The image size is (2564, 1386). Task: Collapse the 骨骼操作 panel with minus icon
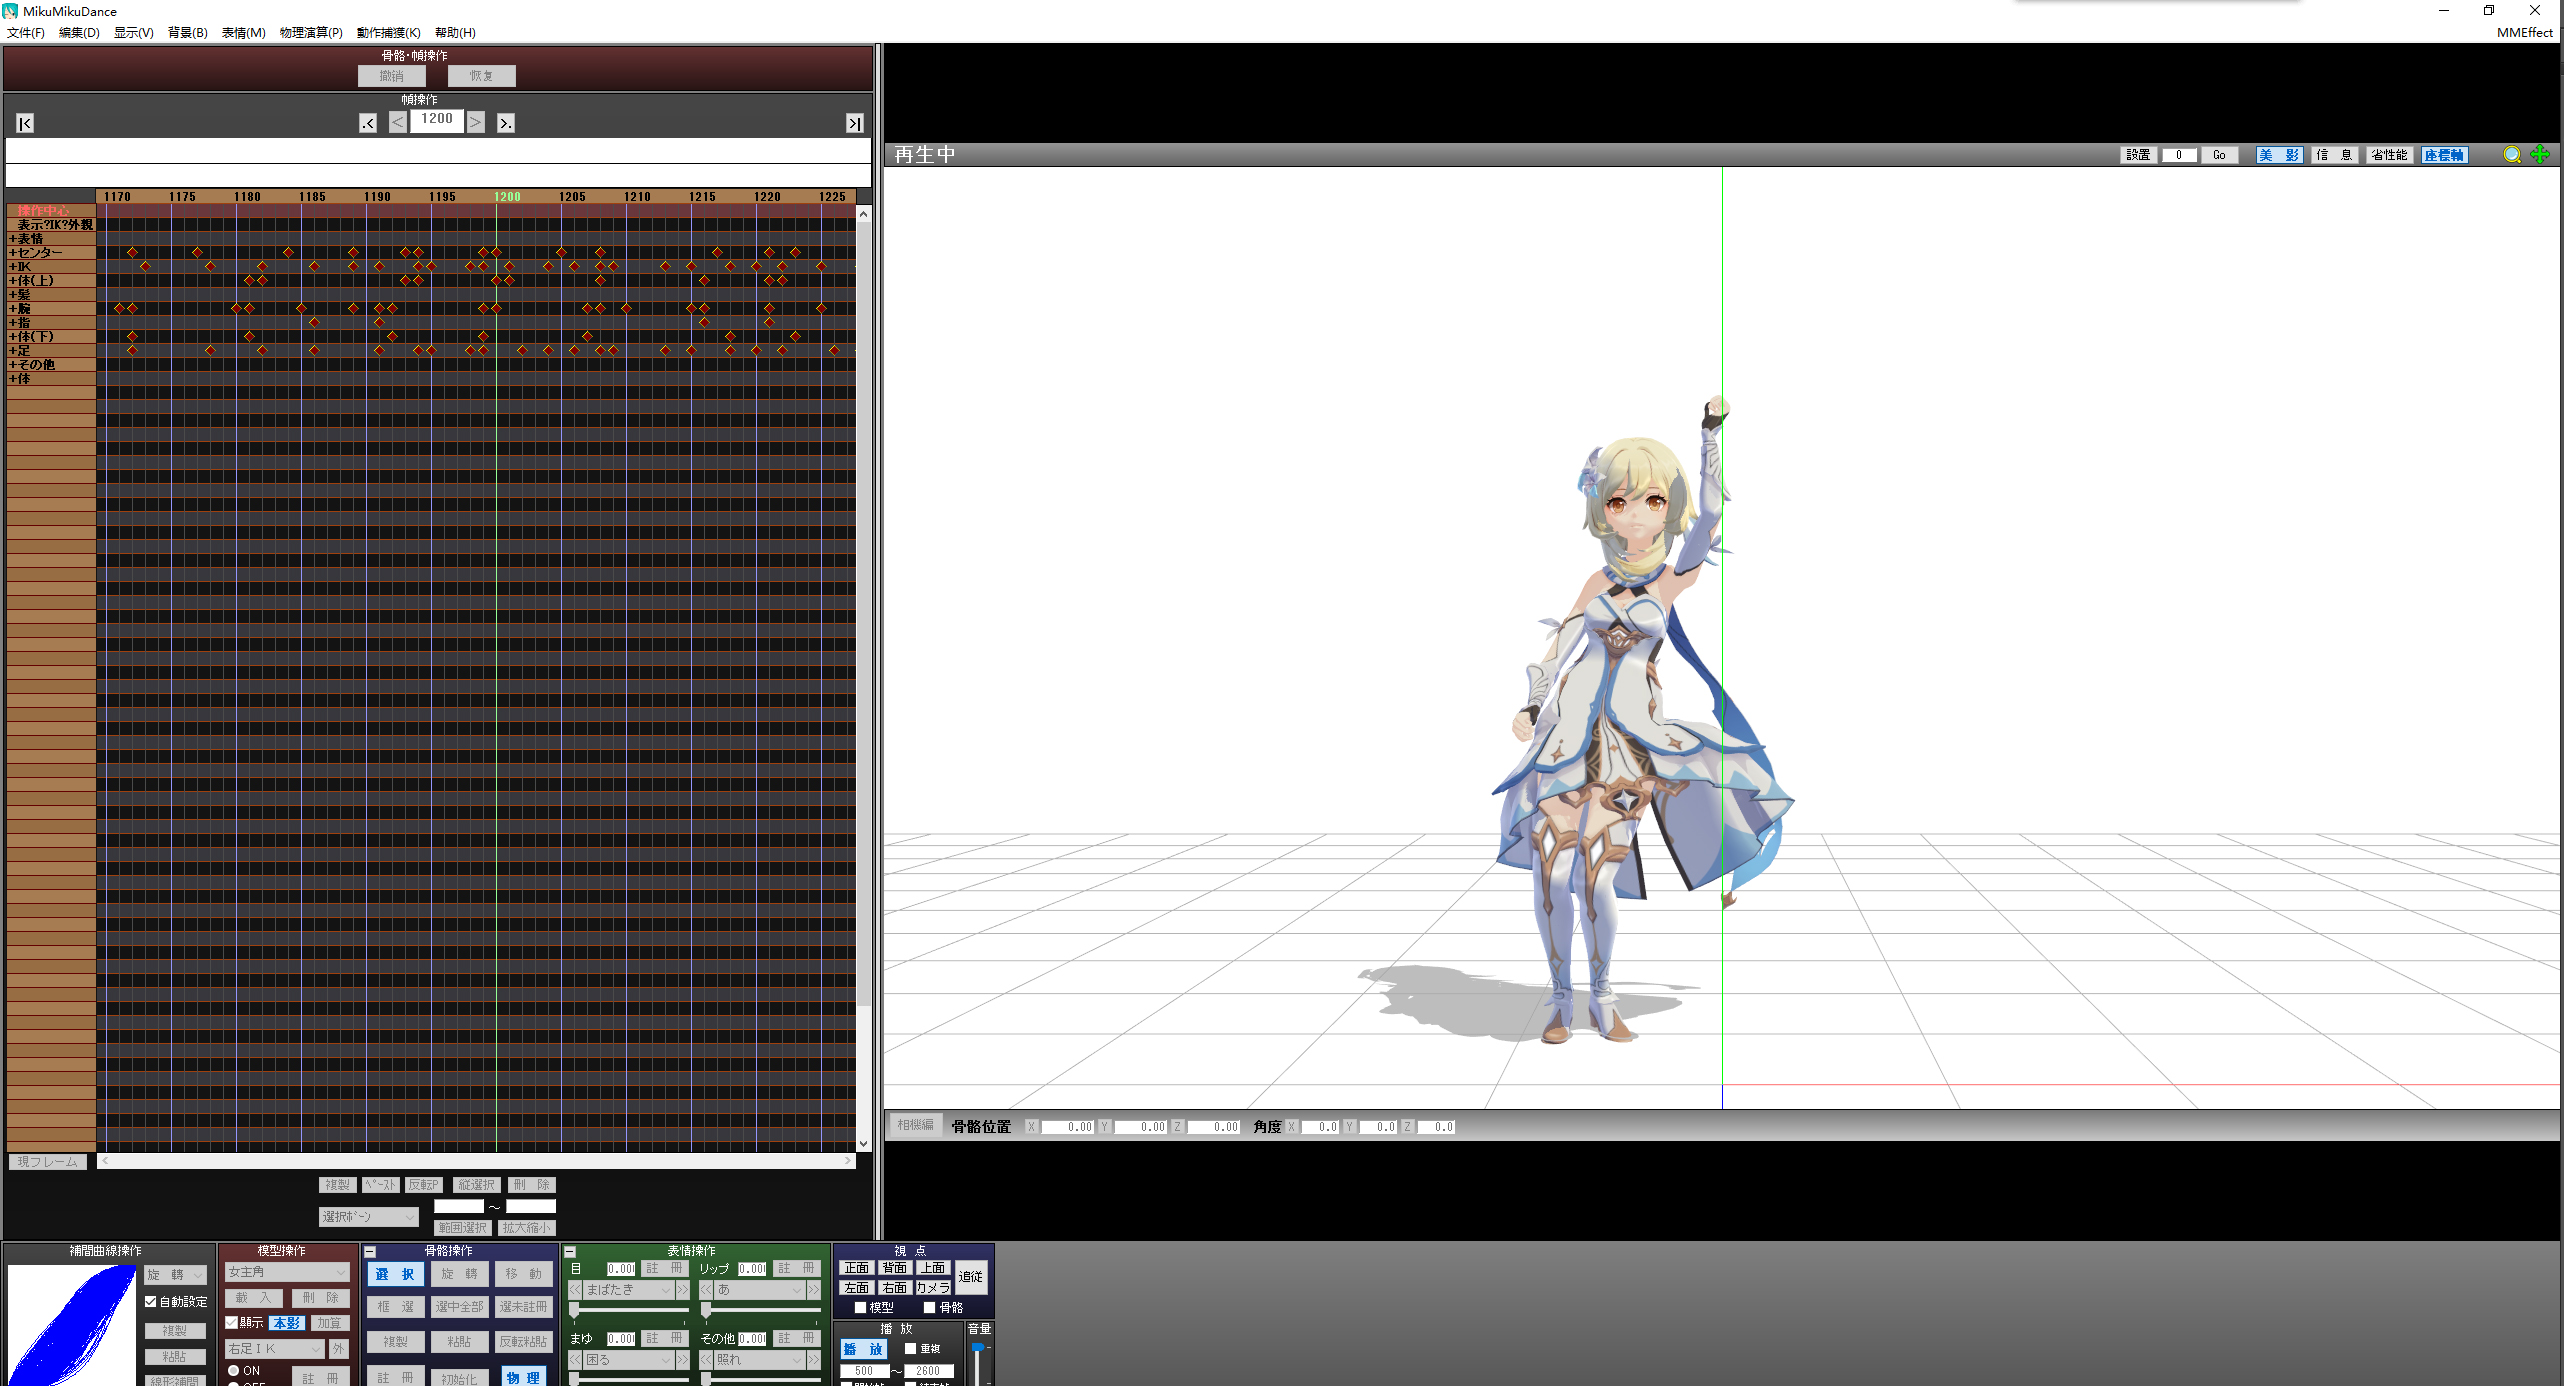[x=370, y=1251]
